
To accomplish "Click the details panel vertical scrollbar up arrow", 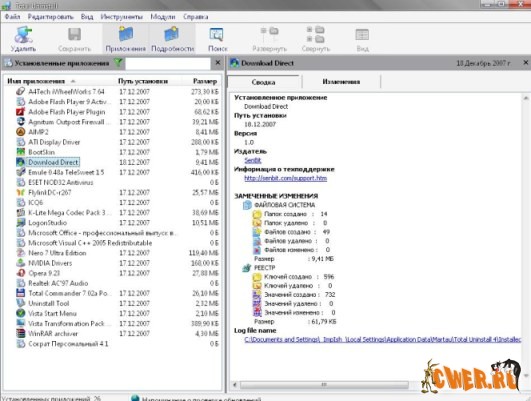I will (526, 98).
